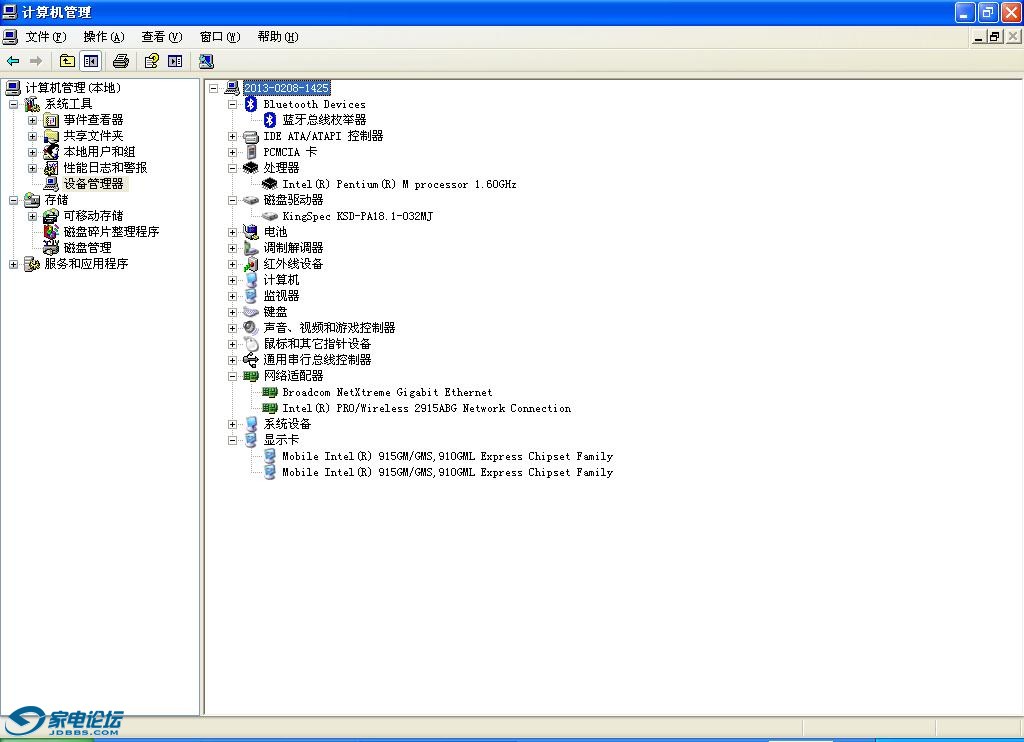Image resolution: width=1024 pixels, height=742 pixels.
Task: Open the 操作(A) menu
Action: [x=104, y=37]
